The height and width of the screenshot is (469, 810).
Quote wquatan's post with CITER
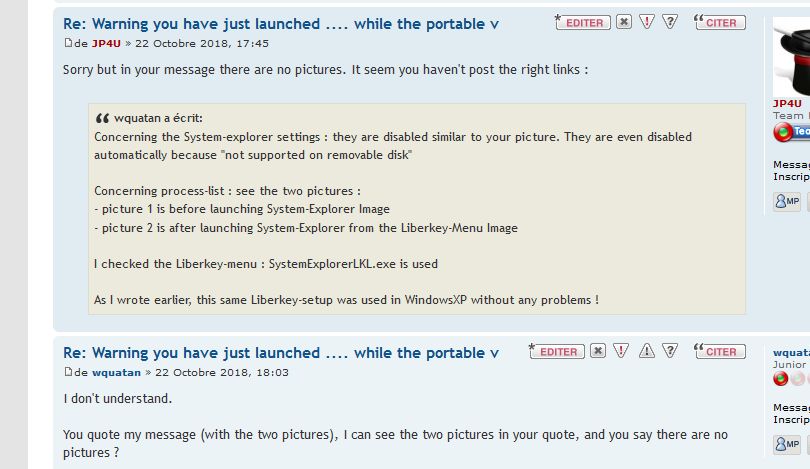coord(719,351)
